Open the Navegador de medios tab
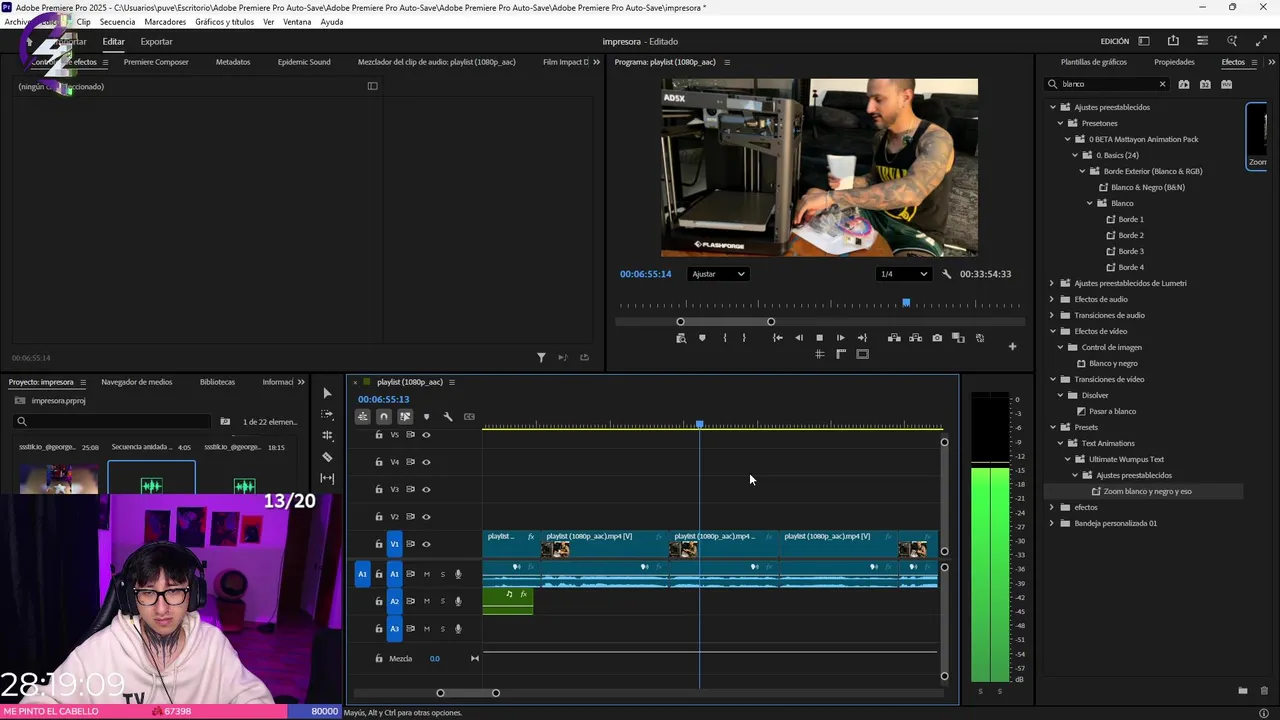The image size is (1280, 720). [137, 382]
